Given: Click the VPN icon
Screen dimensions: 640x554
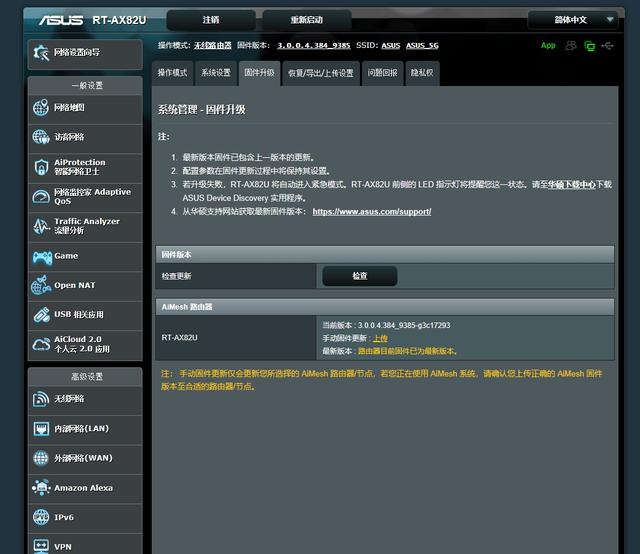Looking at the screenshot, I should 41,546.
